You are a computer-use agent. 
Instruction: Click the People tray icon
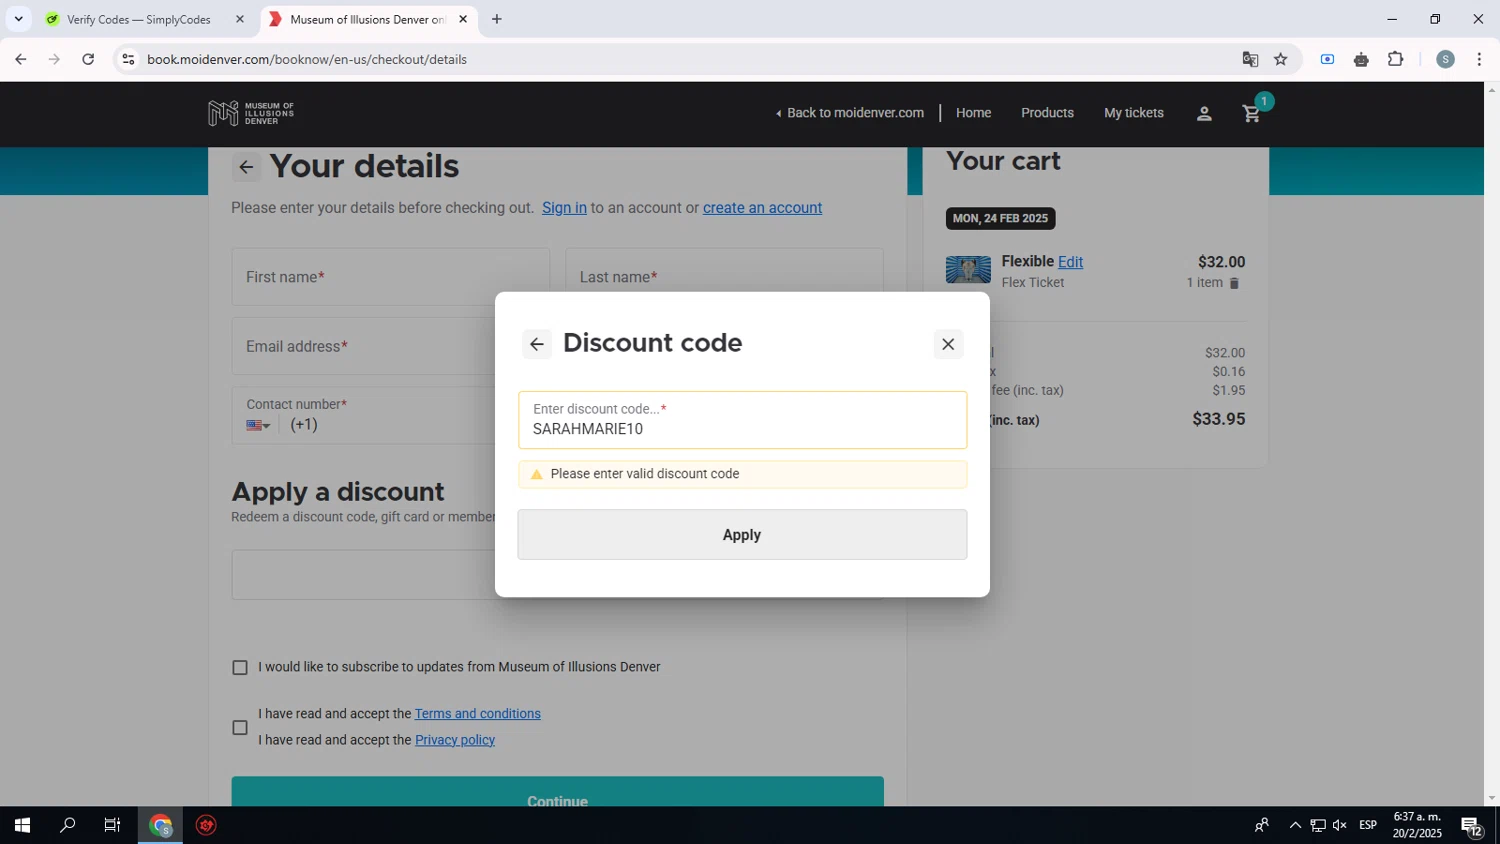tap(1262, 825)
